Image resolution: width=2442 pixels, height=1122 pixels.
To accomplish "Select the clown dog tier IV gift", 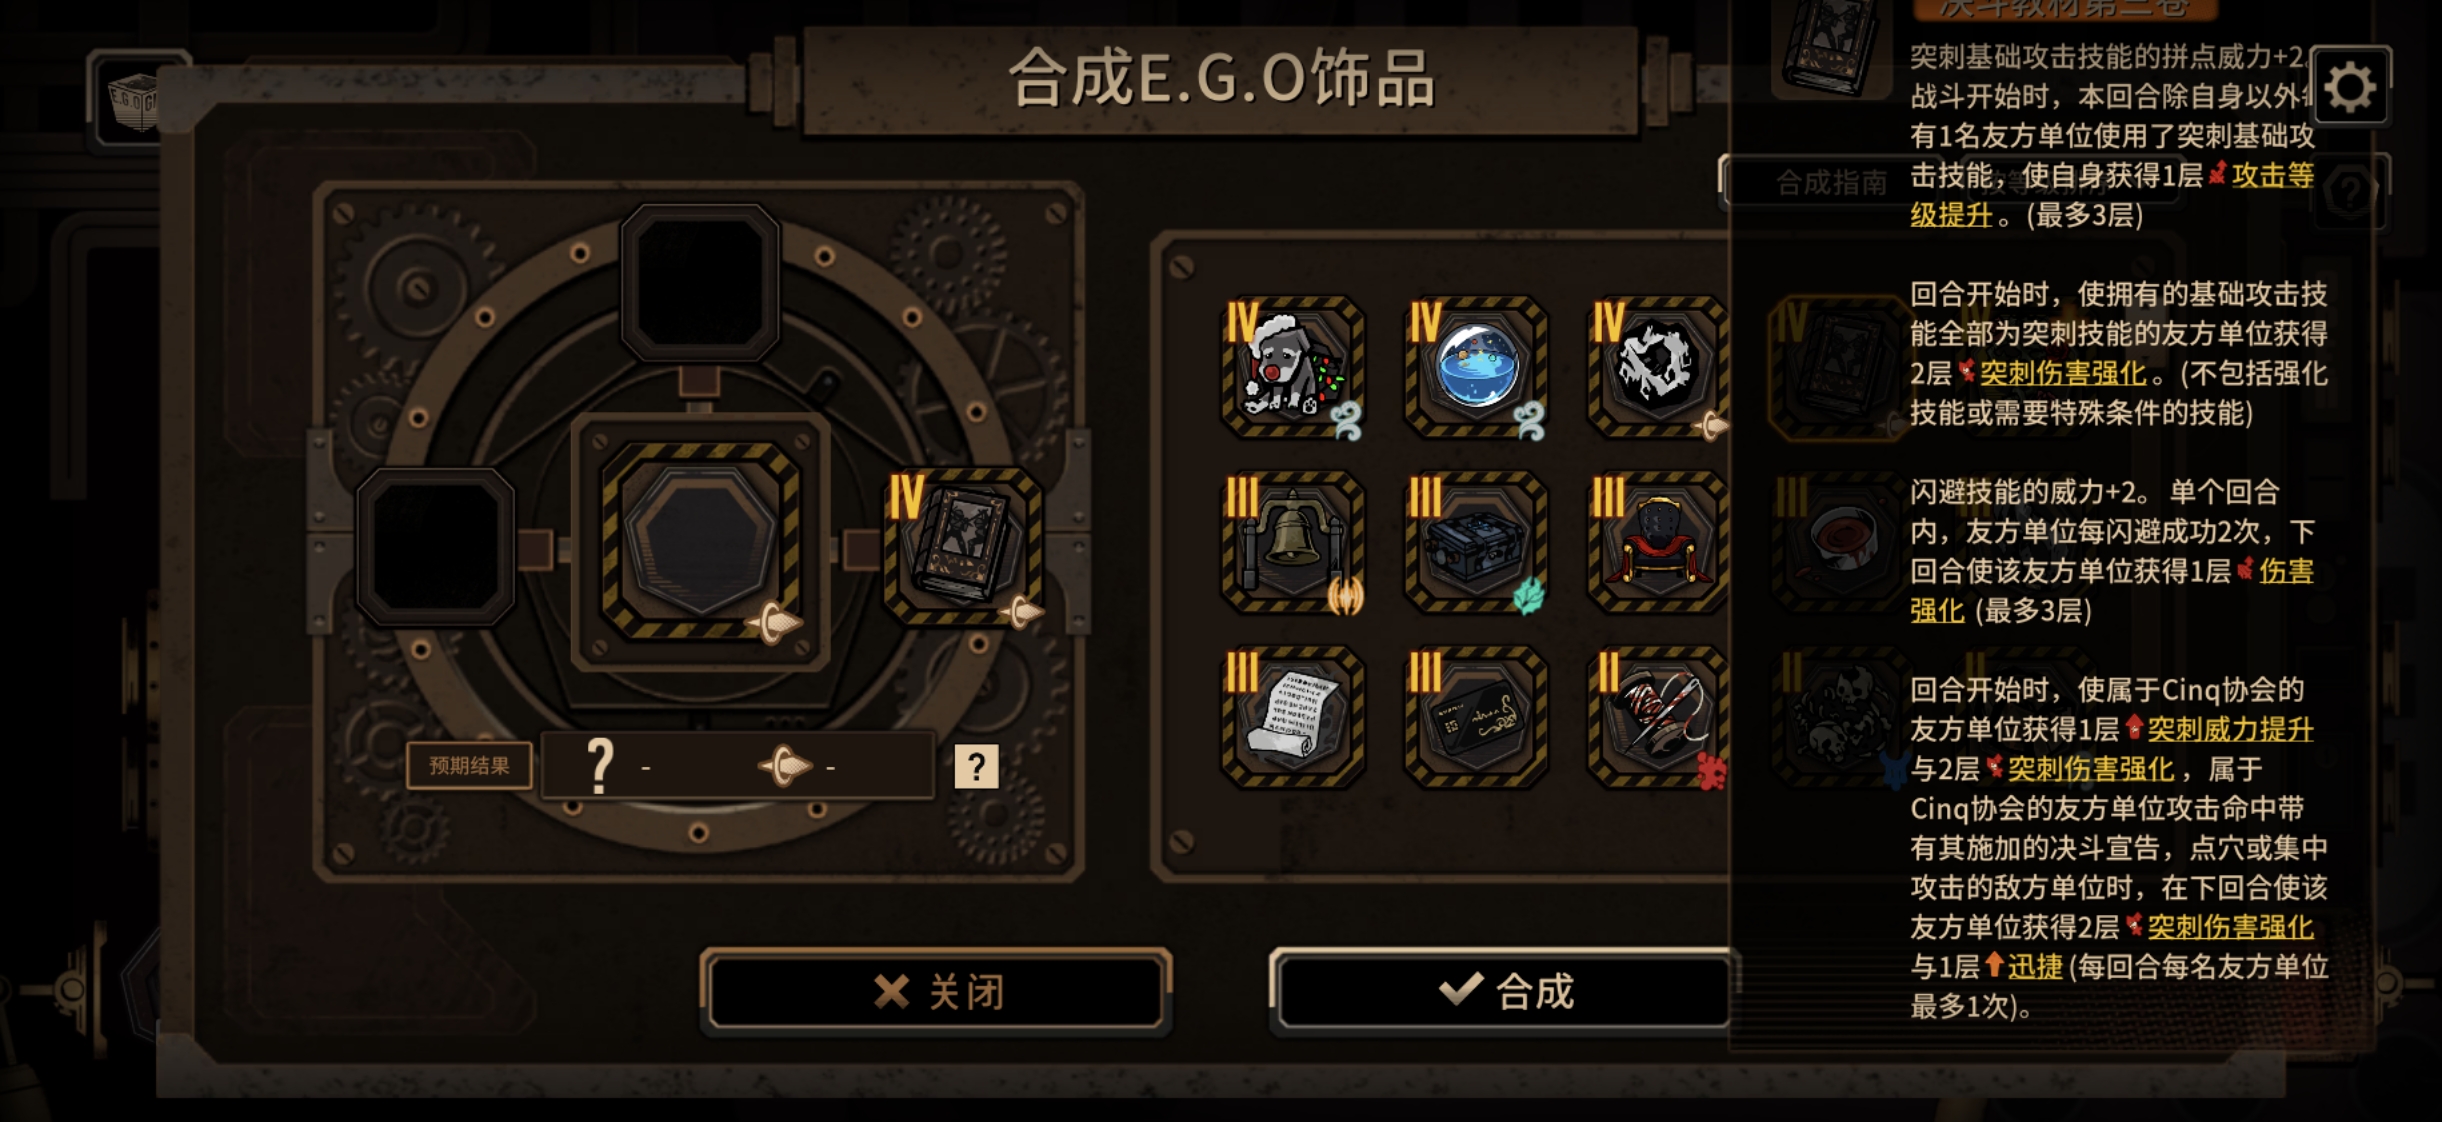I will tap(1292, 367).
